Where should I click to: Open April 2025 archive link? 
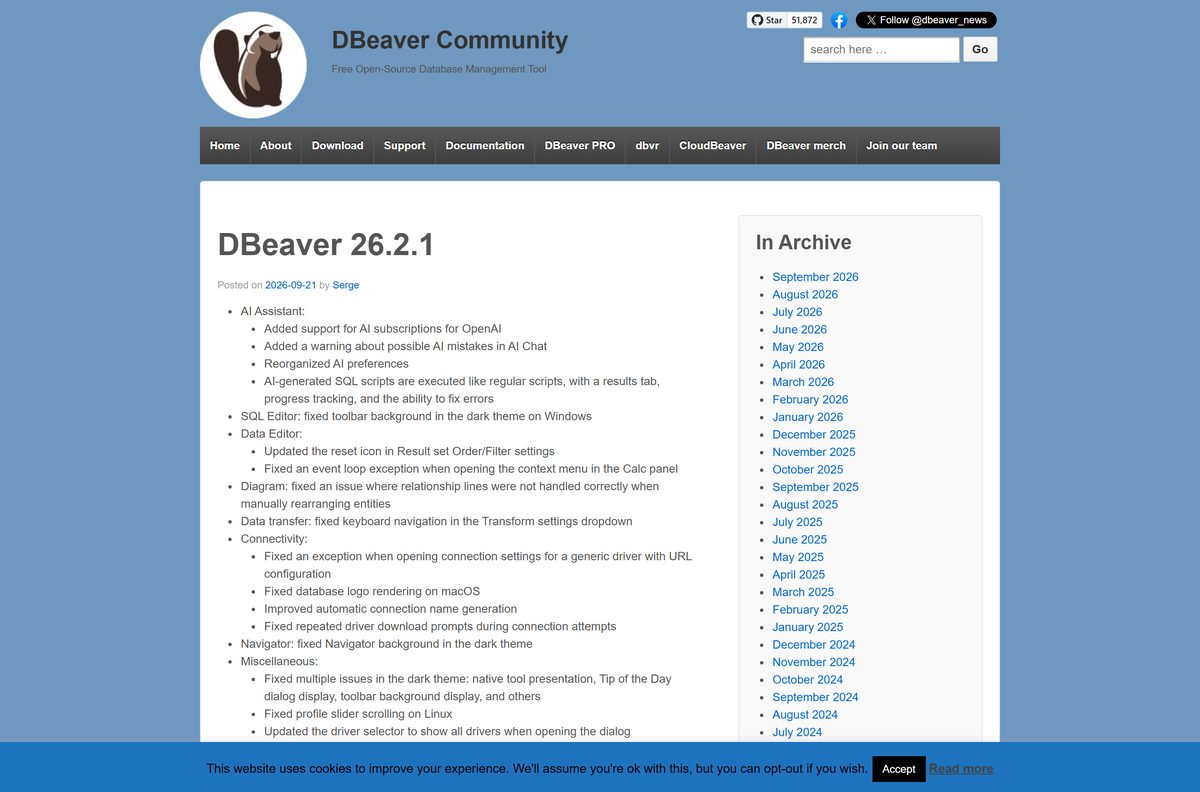[799, 574]
